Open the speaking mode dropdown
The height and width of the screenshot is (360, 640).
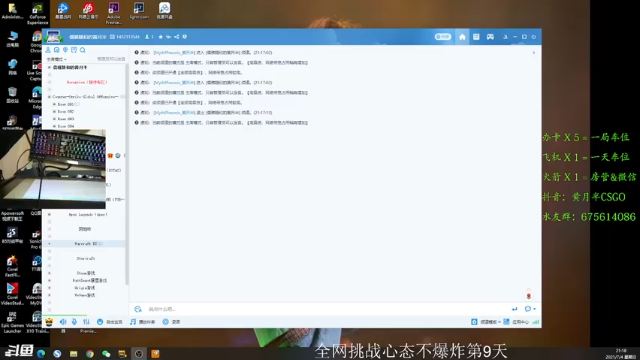pos(57,59)
